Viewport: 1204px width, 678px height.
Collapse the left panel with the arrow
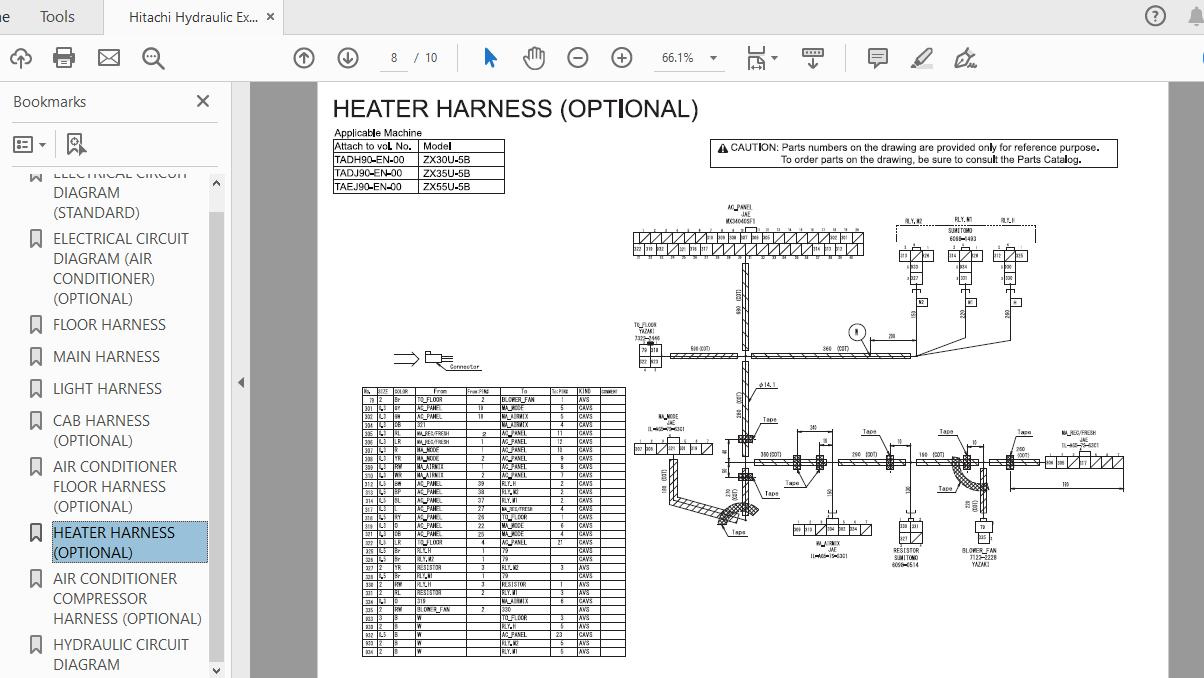tap(241, 382)
